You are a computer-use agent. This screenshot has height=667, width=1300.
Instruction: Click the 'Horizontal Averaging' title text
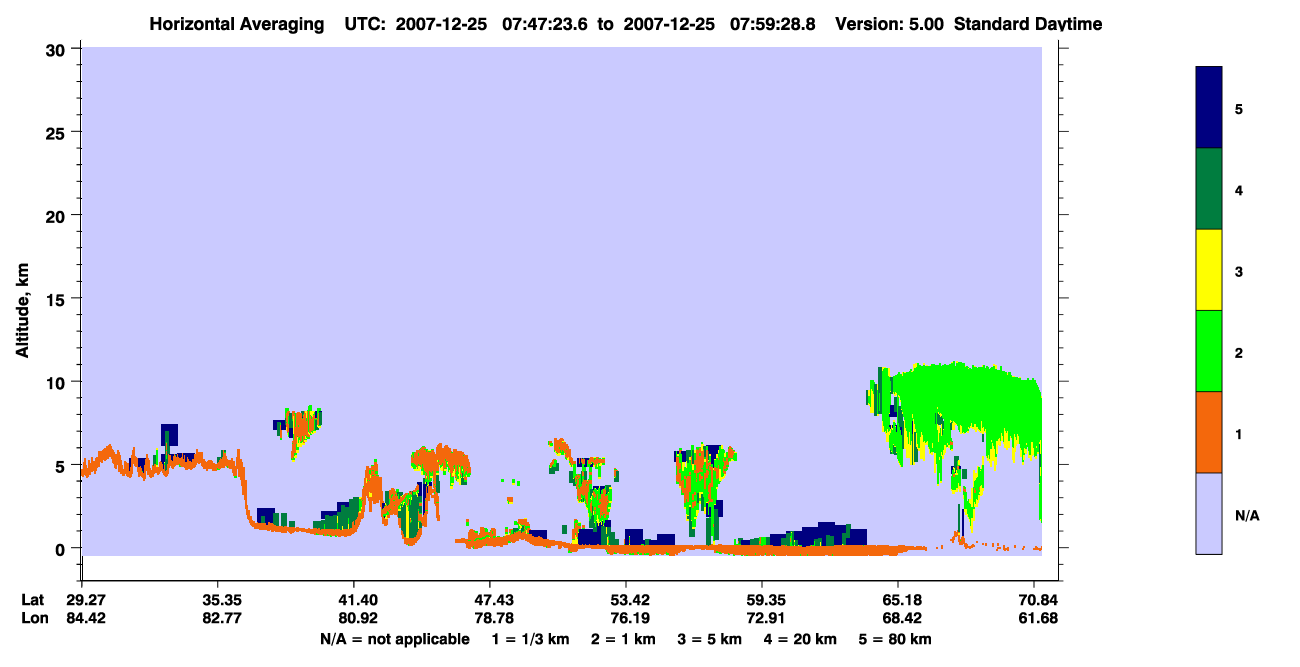coord(237,24)
